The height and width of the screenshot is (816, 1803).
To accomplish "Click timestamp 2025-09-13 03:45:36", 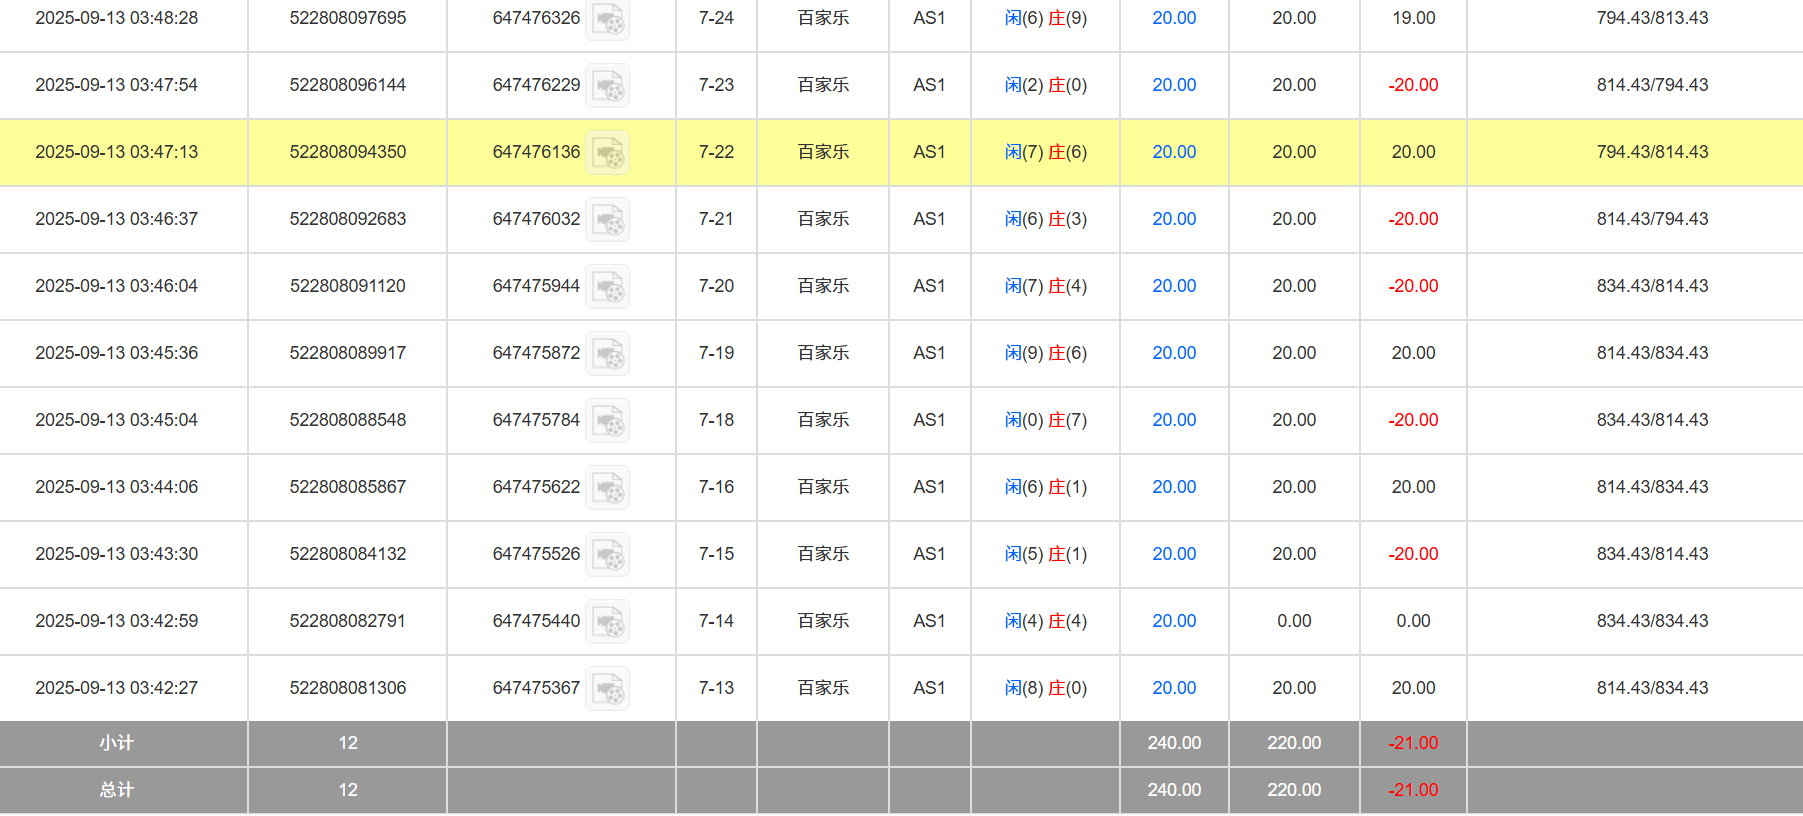I will pos(117,353).
